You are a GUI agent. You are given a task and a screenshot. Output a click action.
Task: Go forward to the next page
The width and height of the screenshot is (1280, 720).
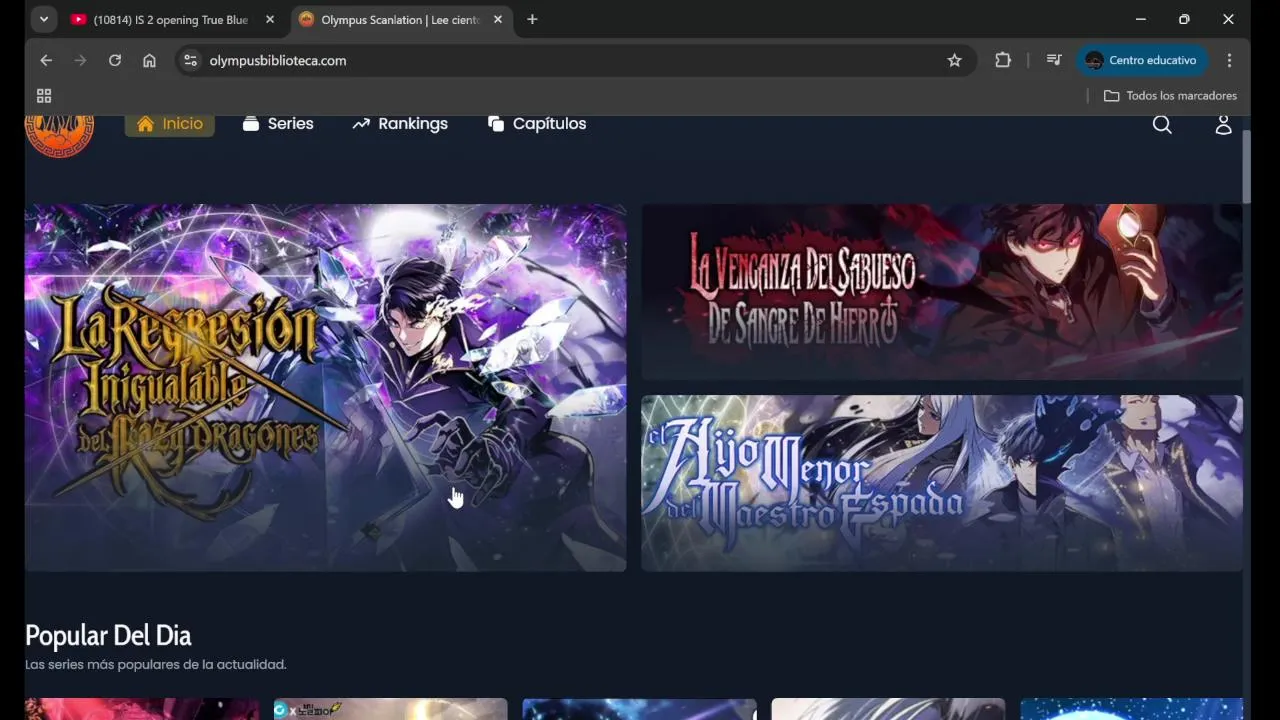(x=80, y=60)
